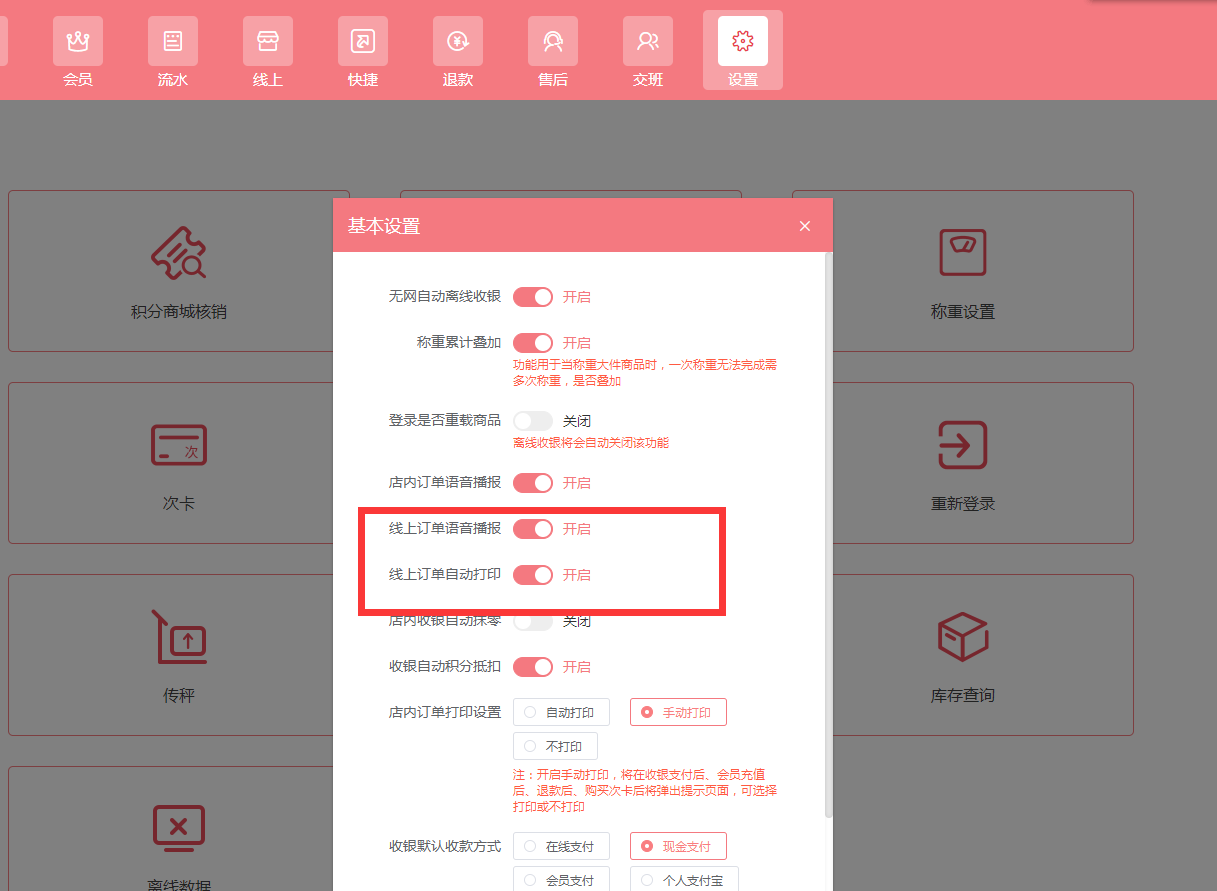The height and width of the screenshot is (891, 1217).
Task: Close the 基本设置 dialog
Action: pos(805,226)
